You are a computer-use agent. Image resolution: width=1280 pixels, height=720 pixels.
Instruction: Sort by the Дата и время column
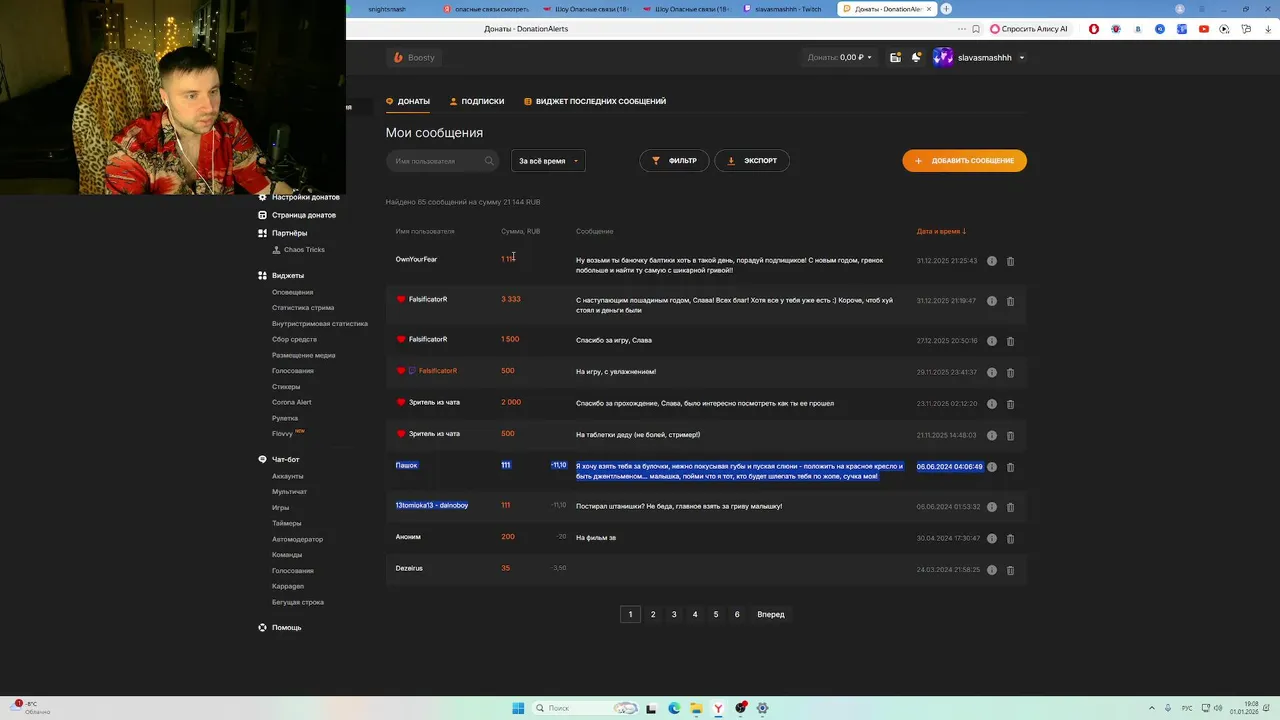[x=941, y=232]
